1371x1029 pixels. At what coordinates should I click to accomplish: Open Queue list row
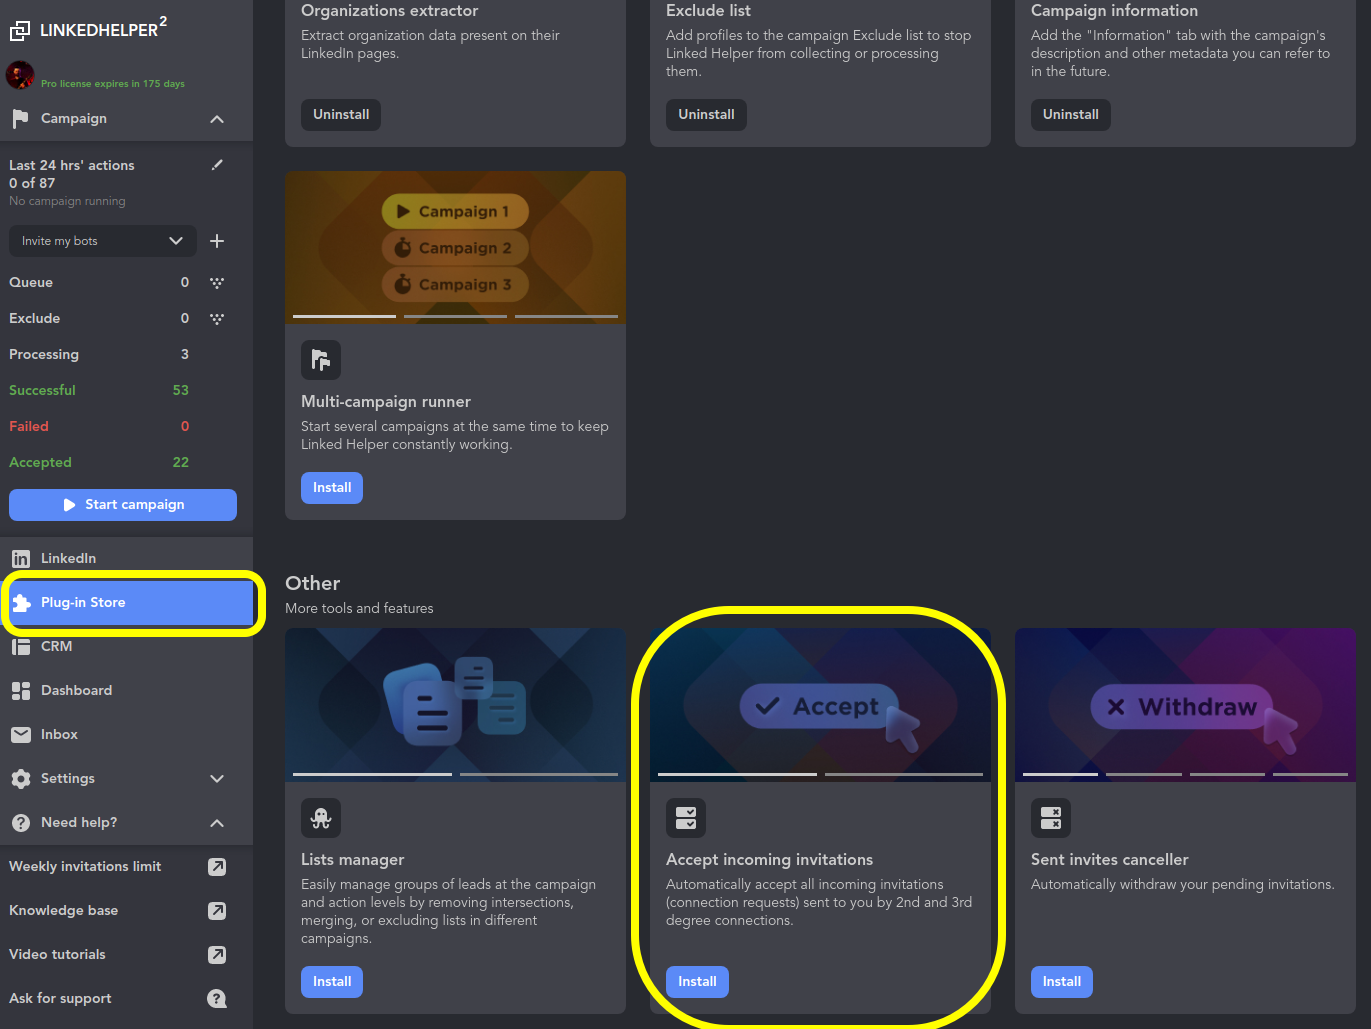pos(99,283)
